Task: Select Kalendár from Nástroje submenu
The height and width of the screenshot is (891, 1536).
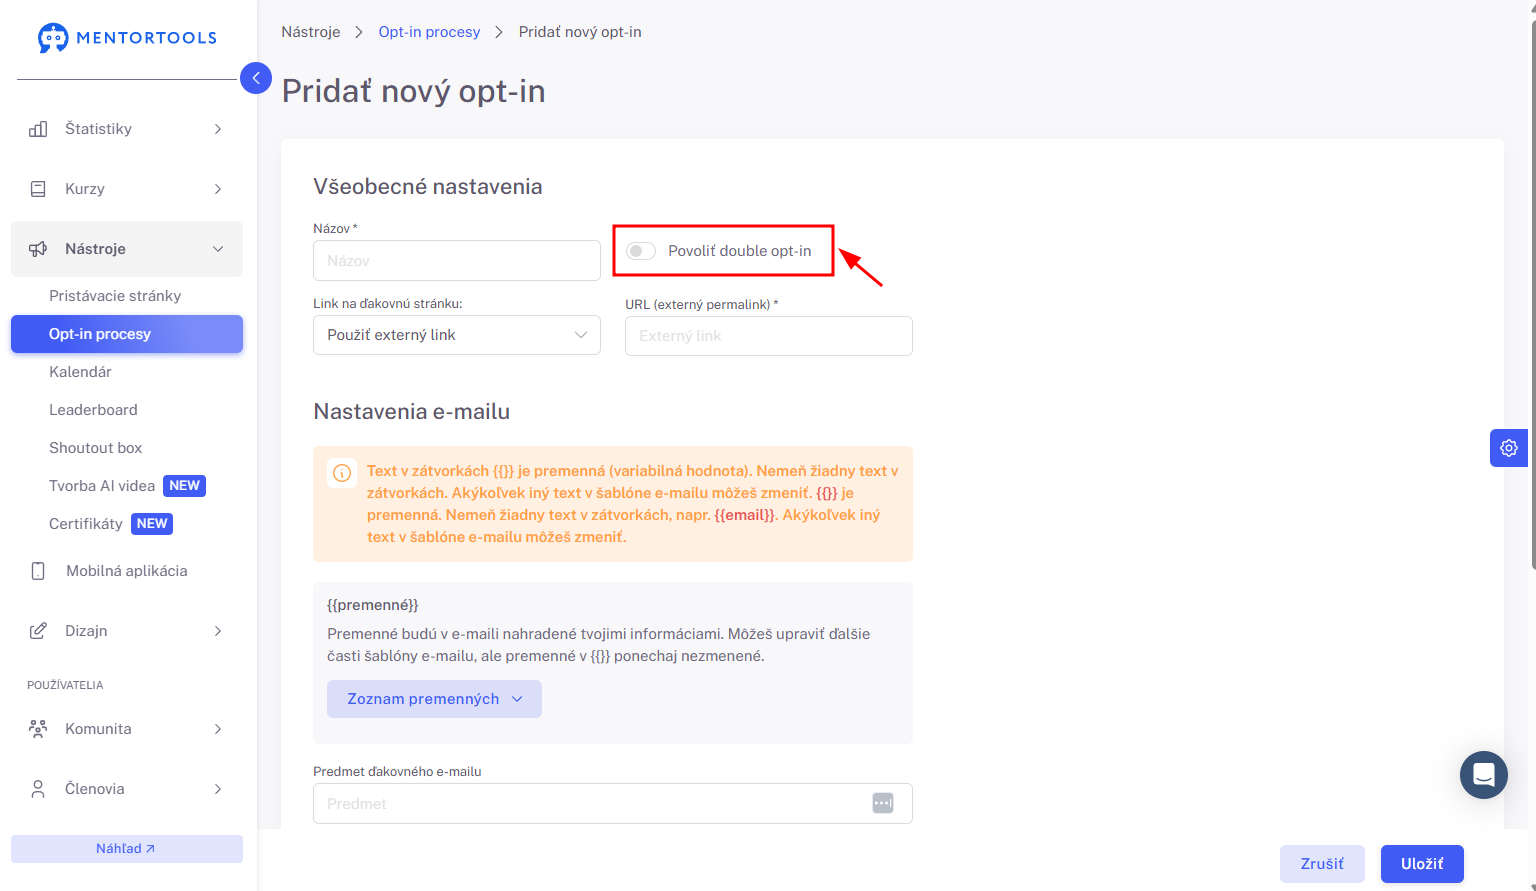Action: point(80,372)
